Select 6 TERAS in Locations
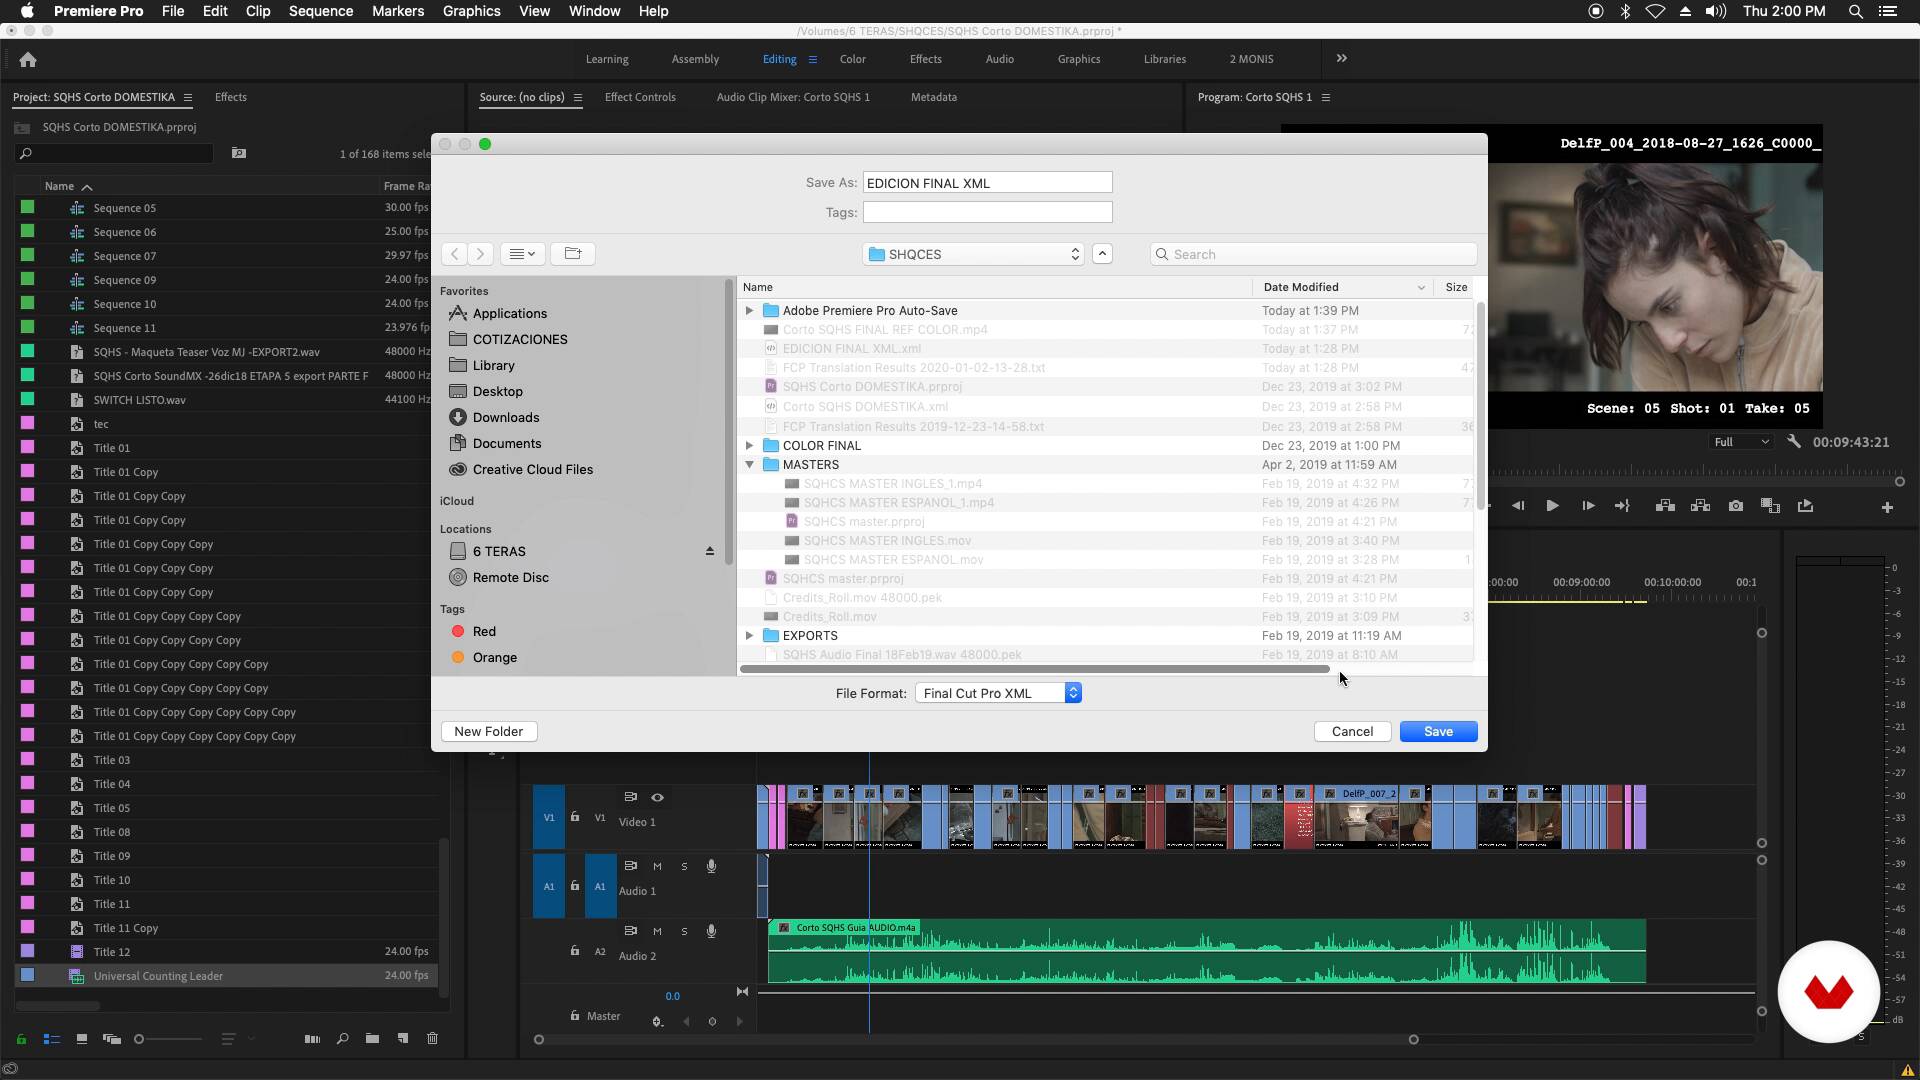Screen dimensions: 1920x1080 (x=499, y=551)
